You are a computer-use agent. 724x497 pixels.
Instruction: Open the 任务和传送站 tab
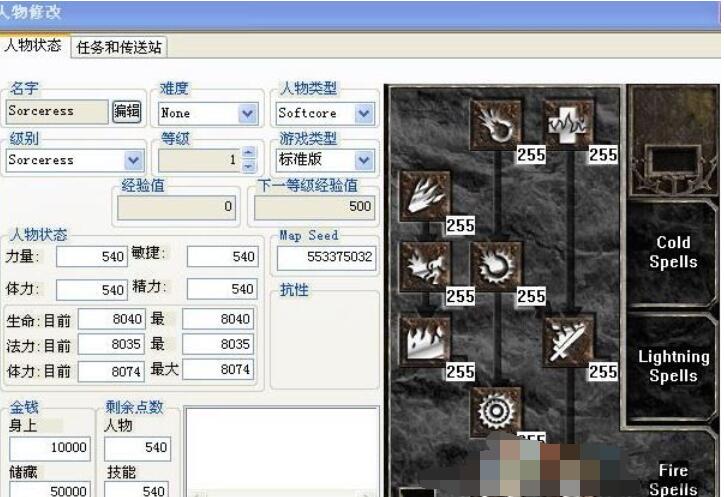(119, 47)
